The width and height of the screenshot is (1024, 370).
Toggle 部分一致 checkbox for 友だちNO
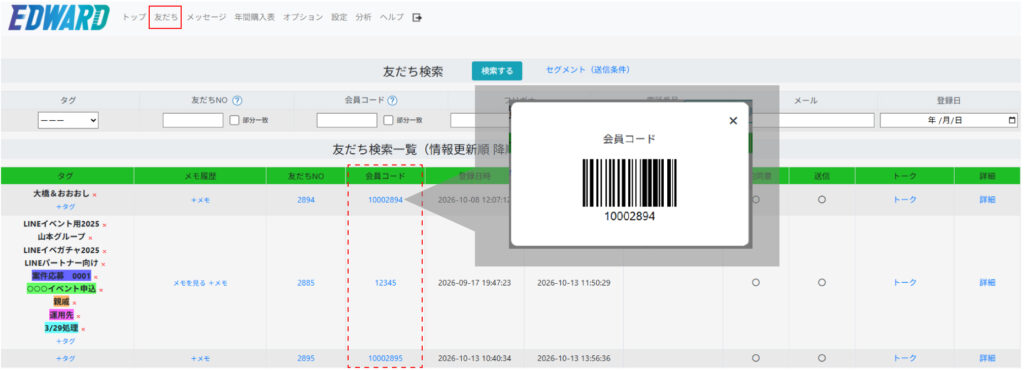pos(234,120)
